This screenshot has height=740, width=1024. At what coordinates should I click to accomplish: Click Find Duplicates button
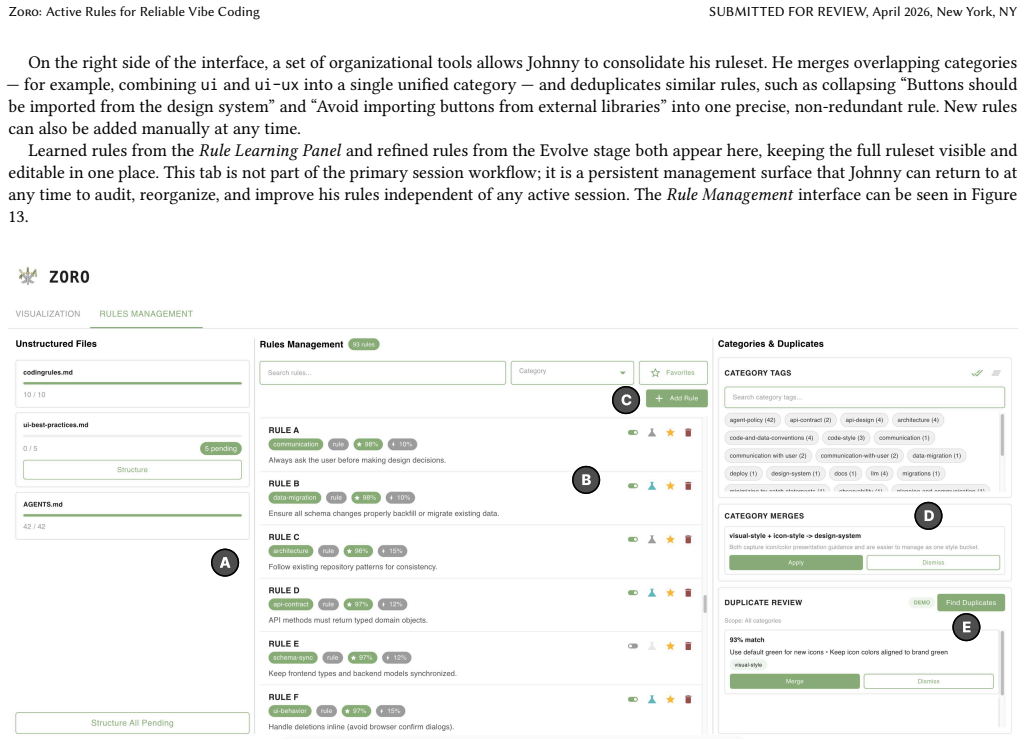(x=970, y=602)
